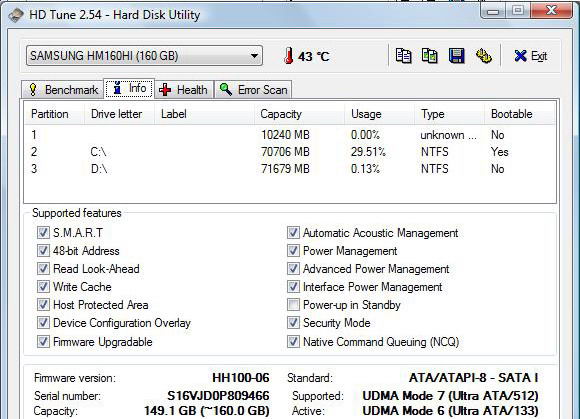Toggle the Write Cache checkbox
Image resolution: width=580 pixels, height=419 pixels.
[43, 287]
